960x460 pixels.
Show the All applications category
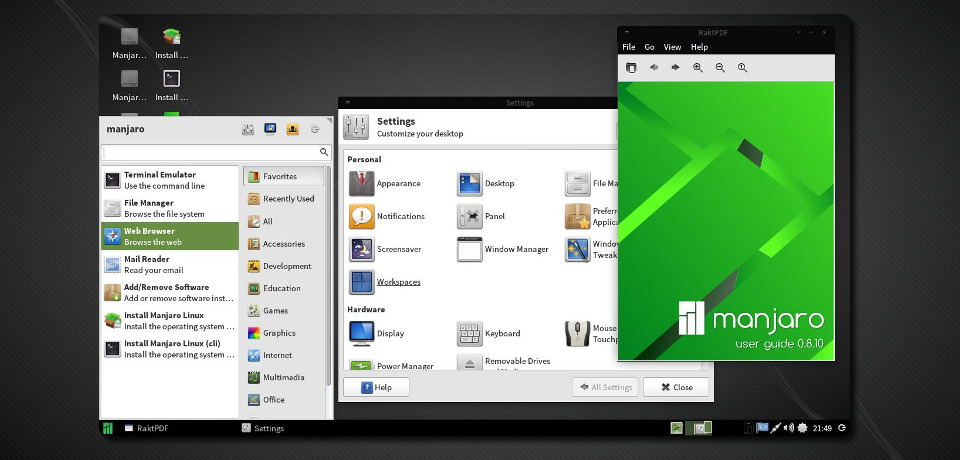[283, 221]
